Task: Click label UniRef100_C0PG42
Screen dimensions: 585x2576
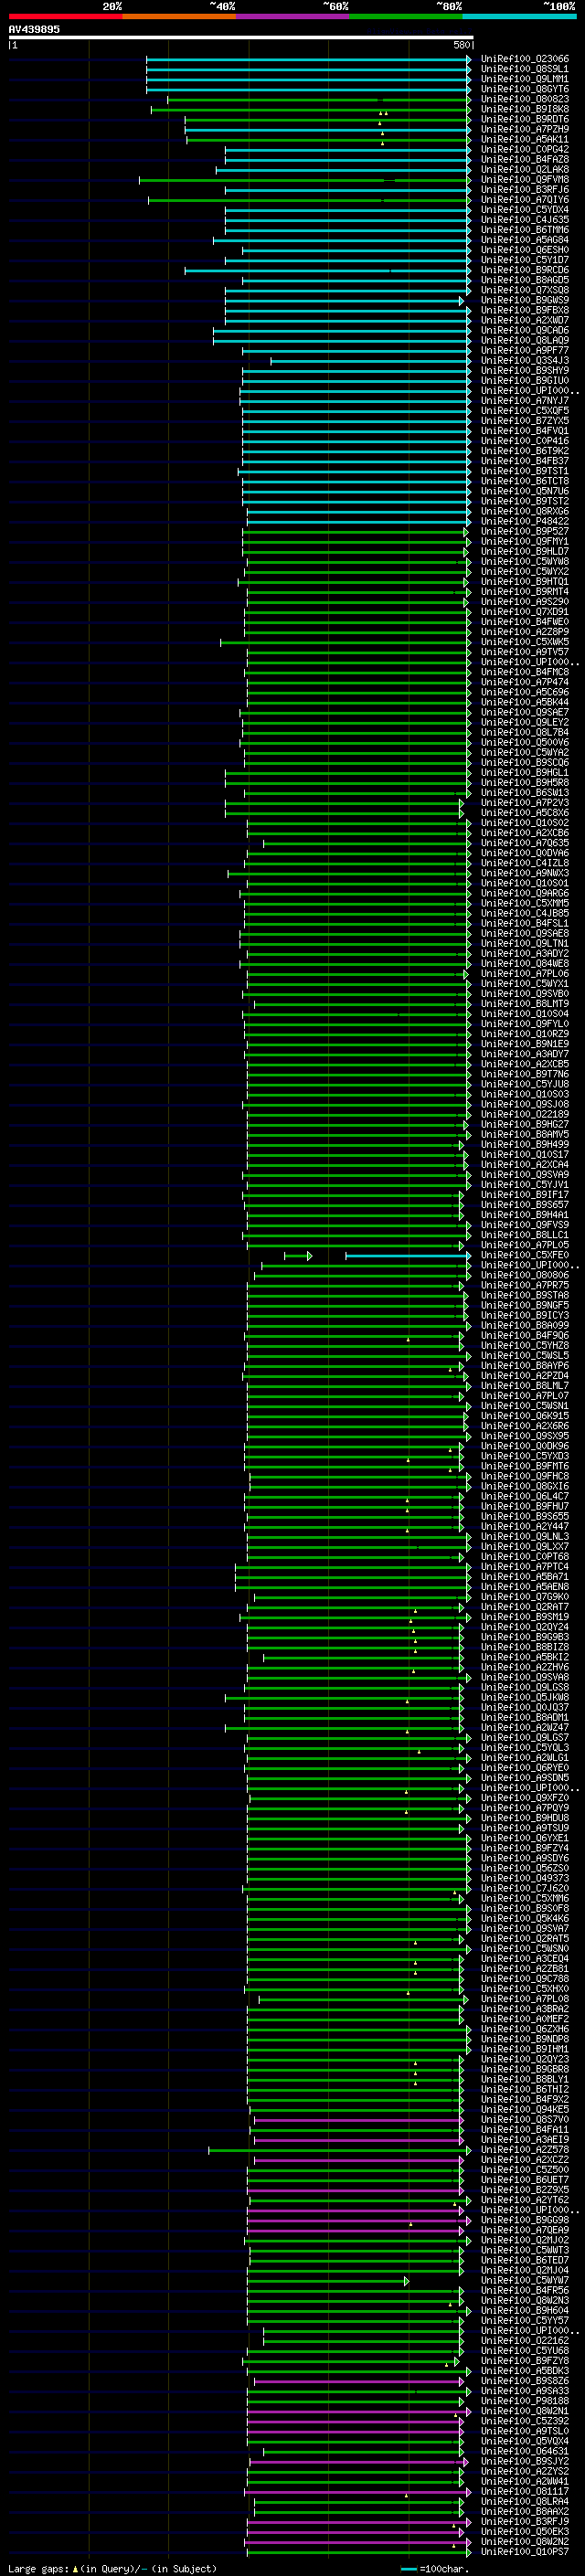Action: tap(524, 149)
